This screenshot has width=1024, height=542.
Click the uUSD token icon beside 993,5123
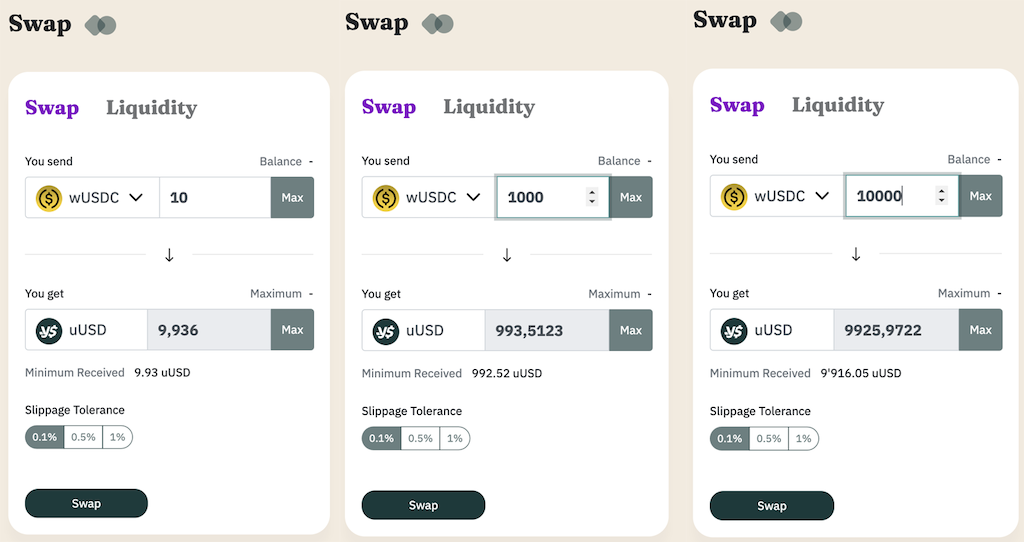coord(386,331)
